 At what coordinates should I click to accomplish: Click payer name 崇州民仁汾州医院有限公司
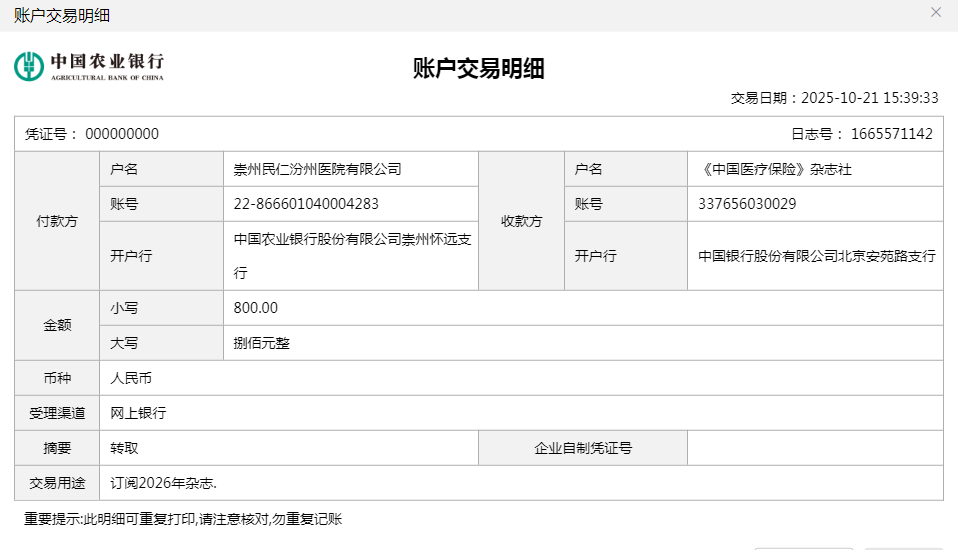click(317, 169)
